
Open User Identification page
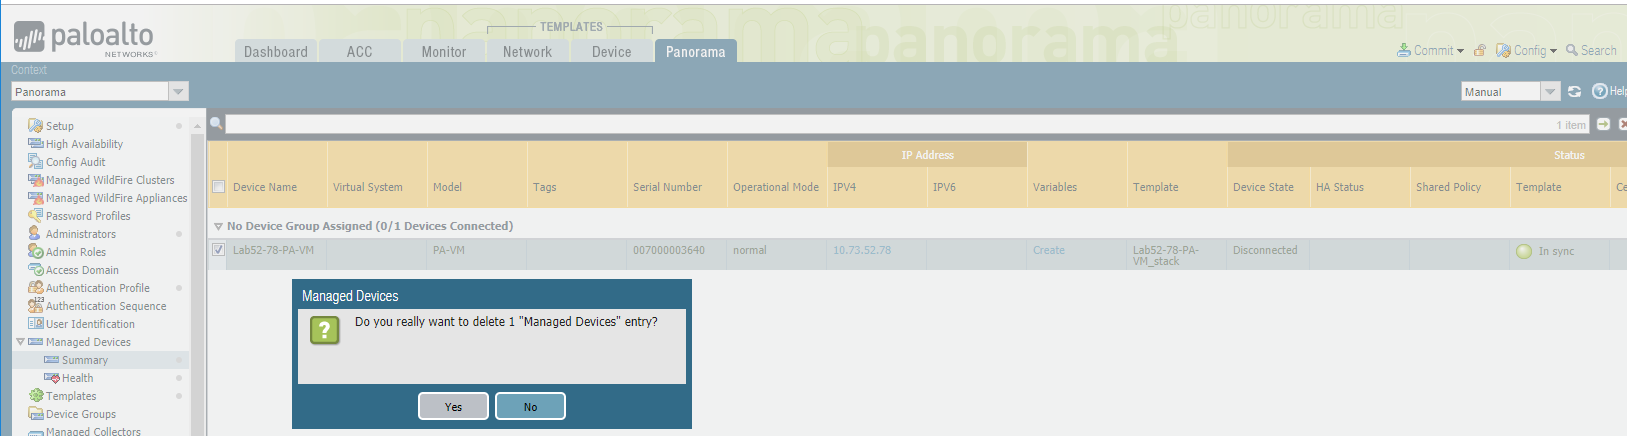click(90, 324)
